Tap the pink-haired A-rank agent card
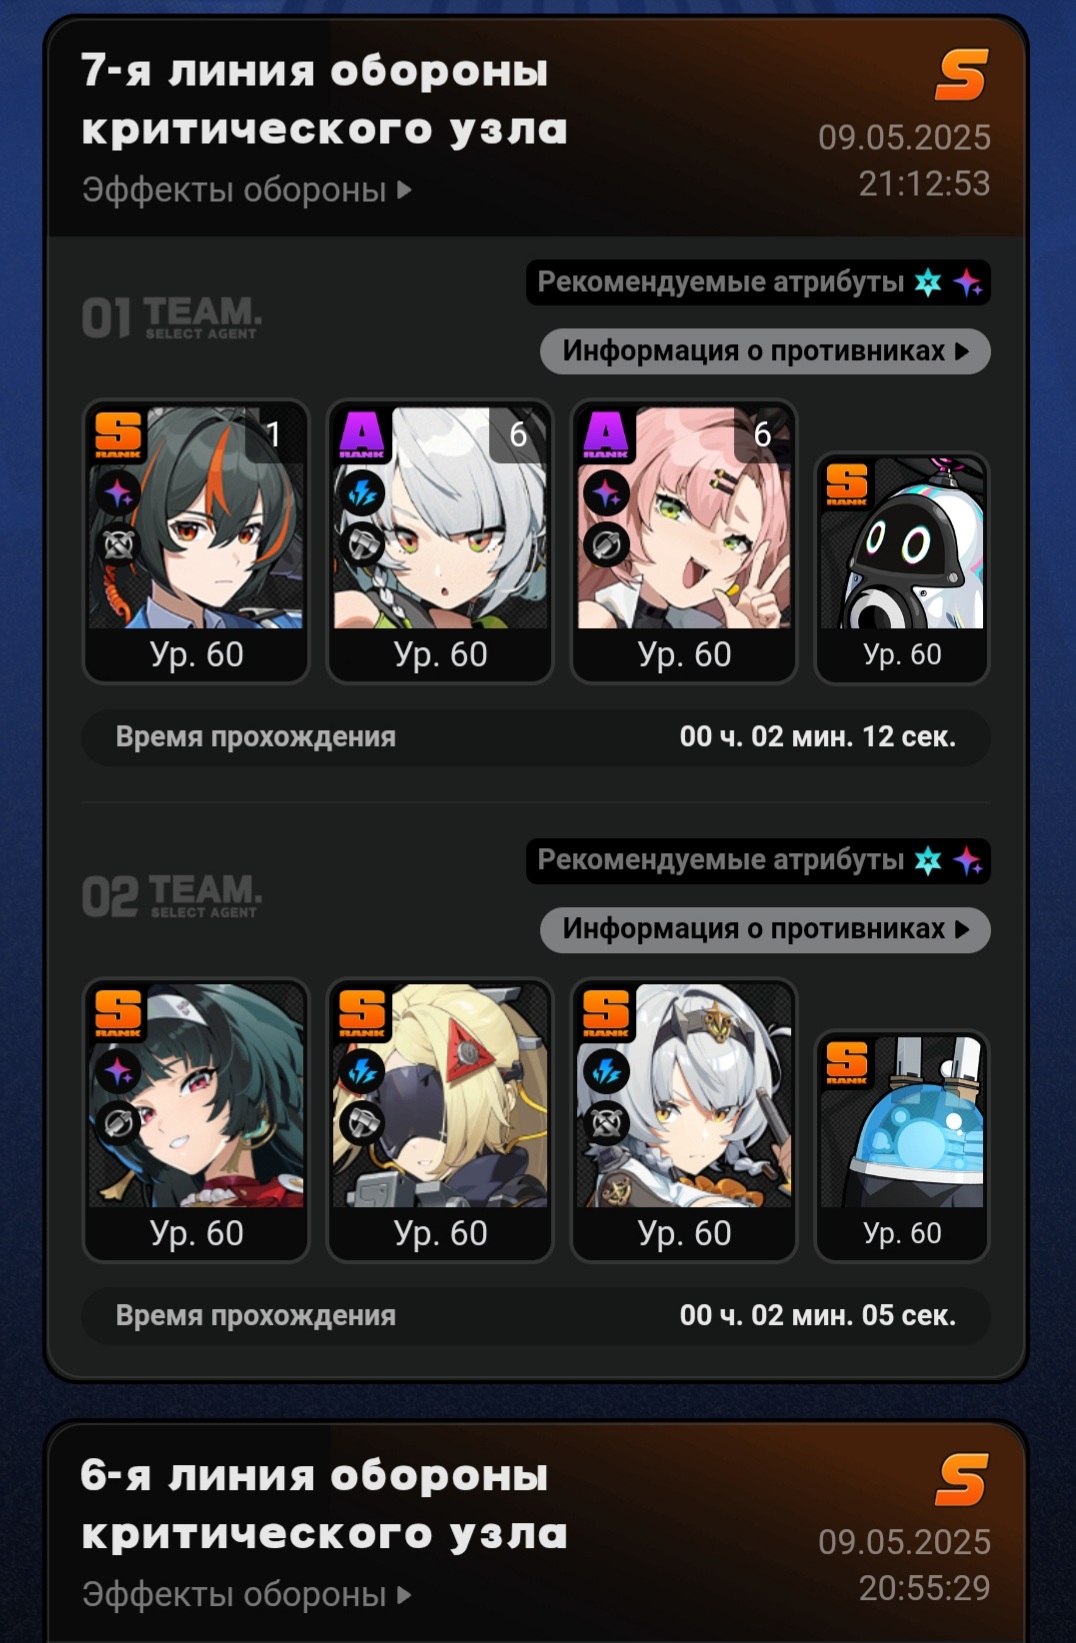1076x1643 pixels. point(684,541)
